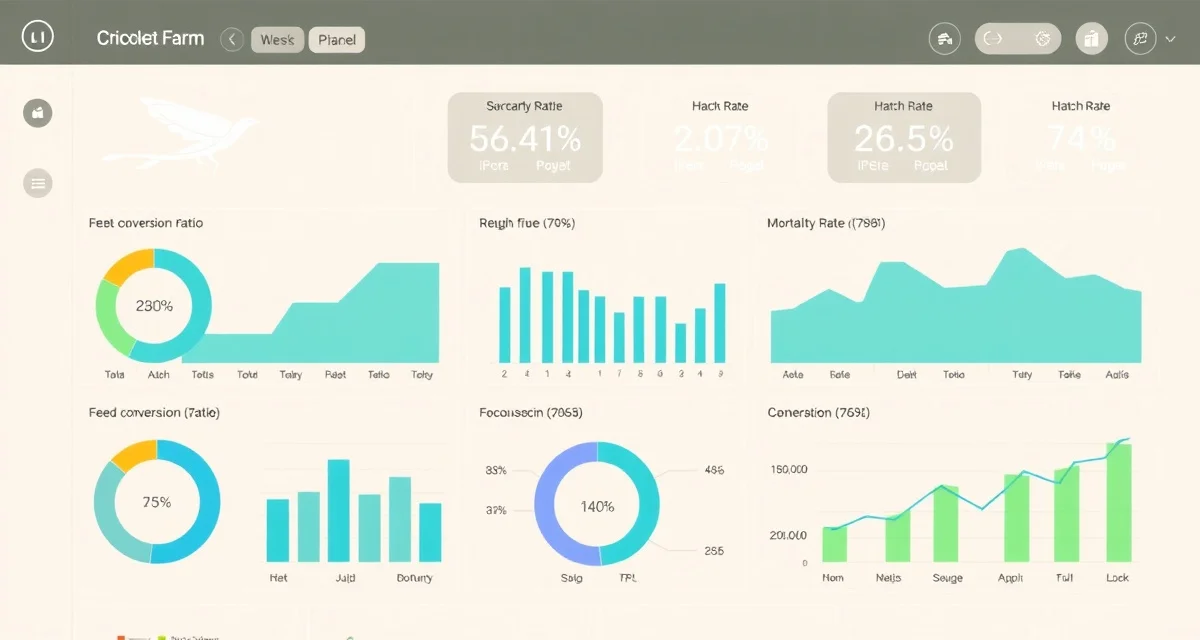This screenshot has width=1200, height=640.
Task: Switch to the Mortality Rate (7981) panel
Action: [x=825, y=222]
